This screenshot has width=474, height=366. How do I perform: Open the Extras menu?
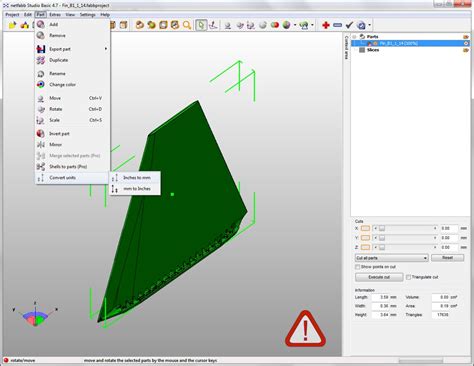[55, 15]
